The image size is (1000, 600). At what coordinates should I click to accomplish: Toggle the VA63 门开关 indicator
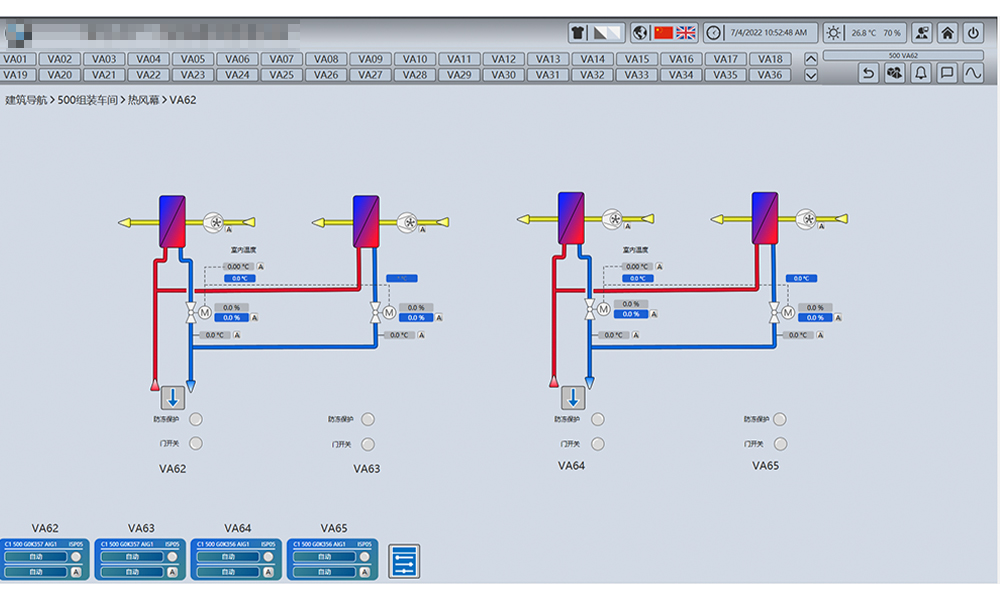[x=368, y=444]
